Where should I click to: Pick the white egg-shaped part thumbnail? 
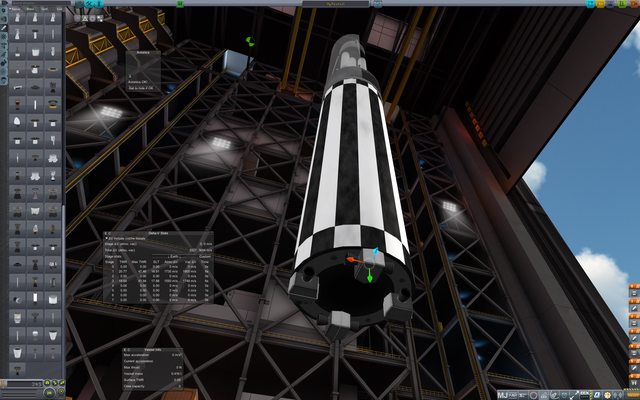click(x=17, y=121)
